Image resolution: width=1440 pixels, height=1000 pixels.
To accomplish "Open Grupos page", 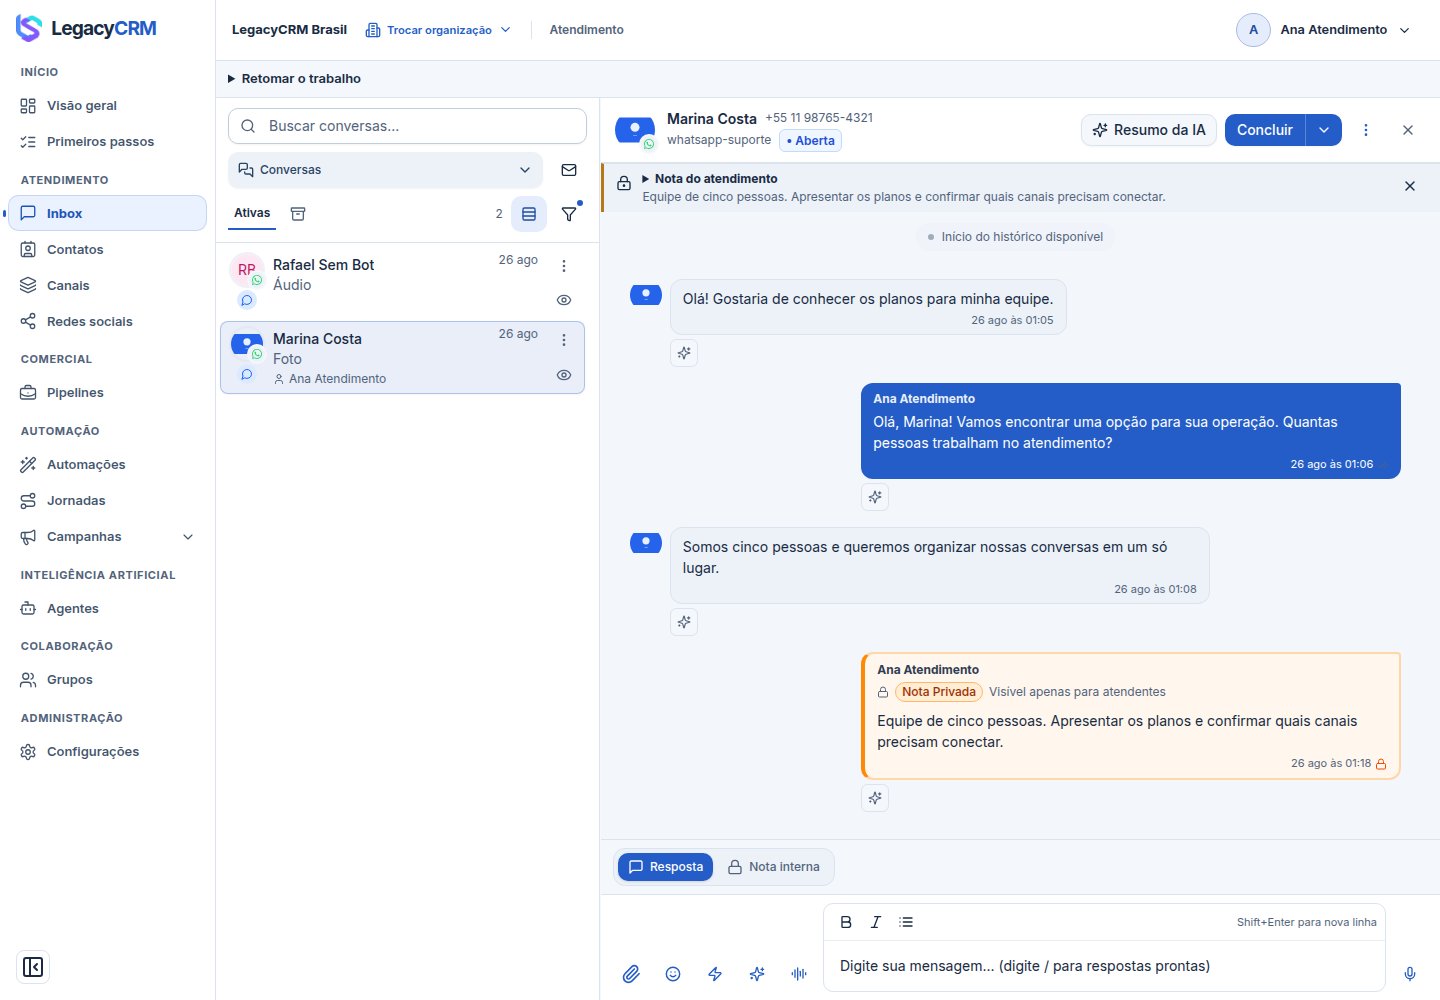I will 107,680.
